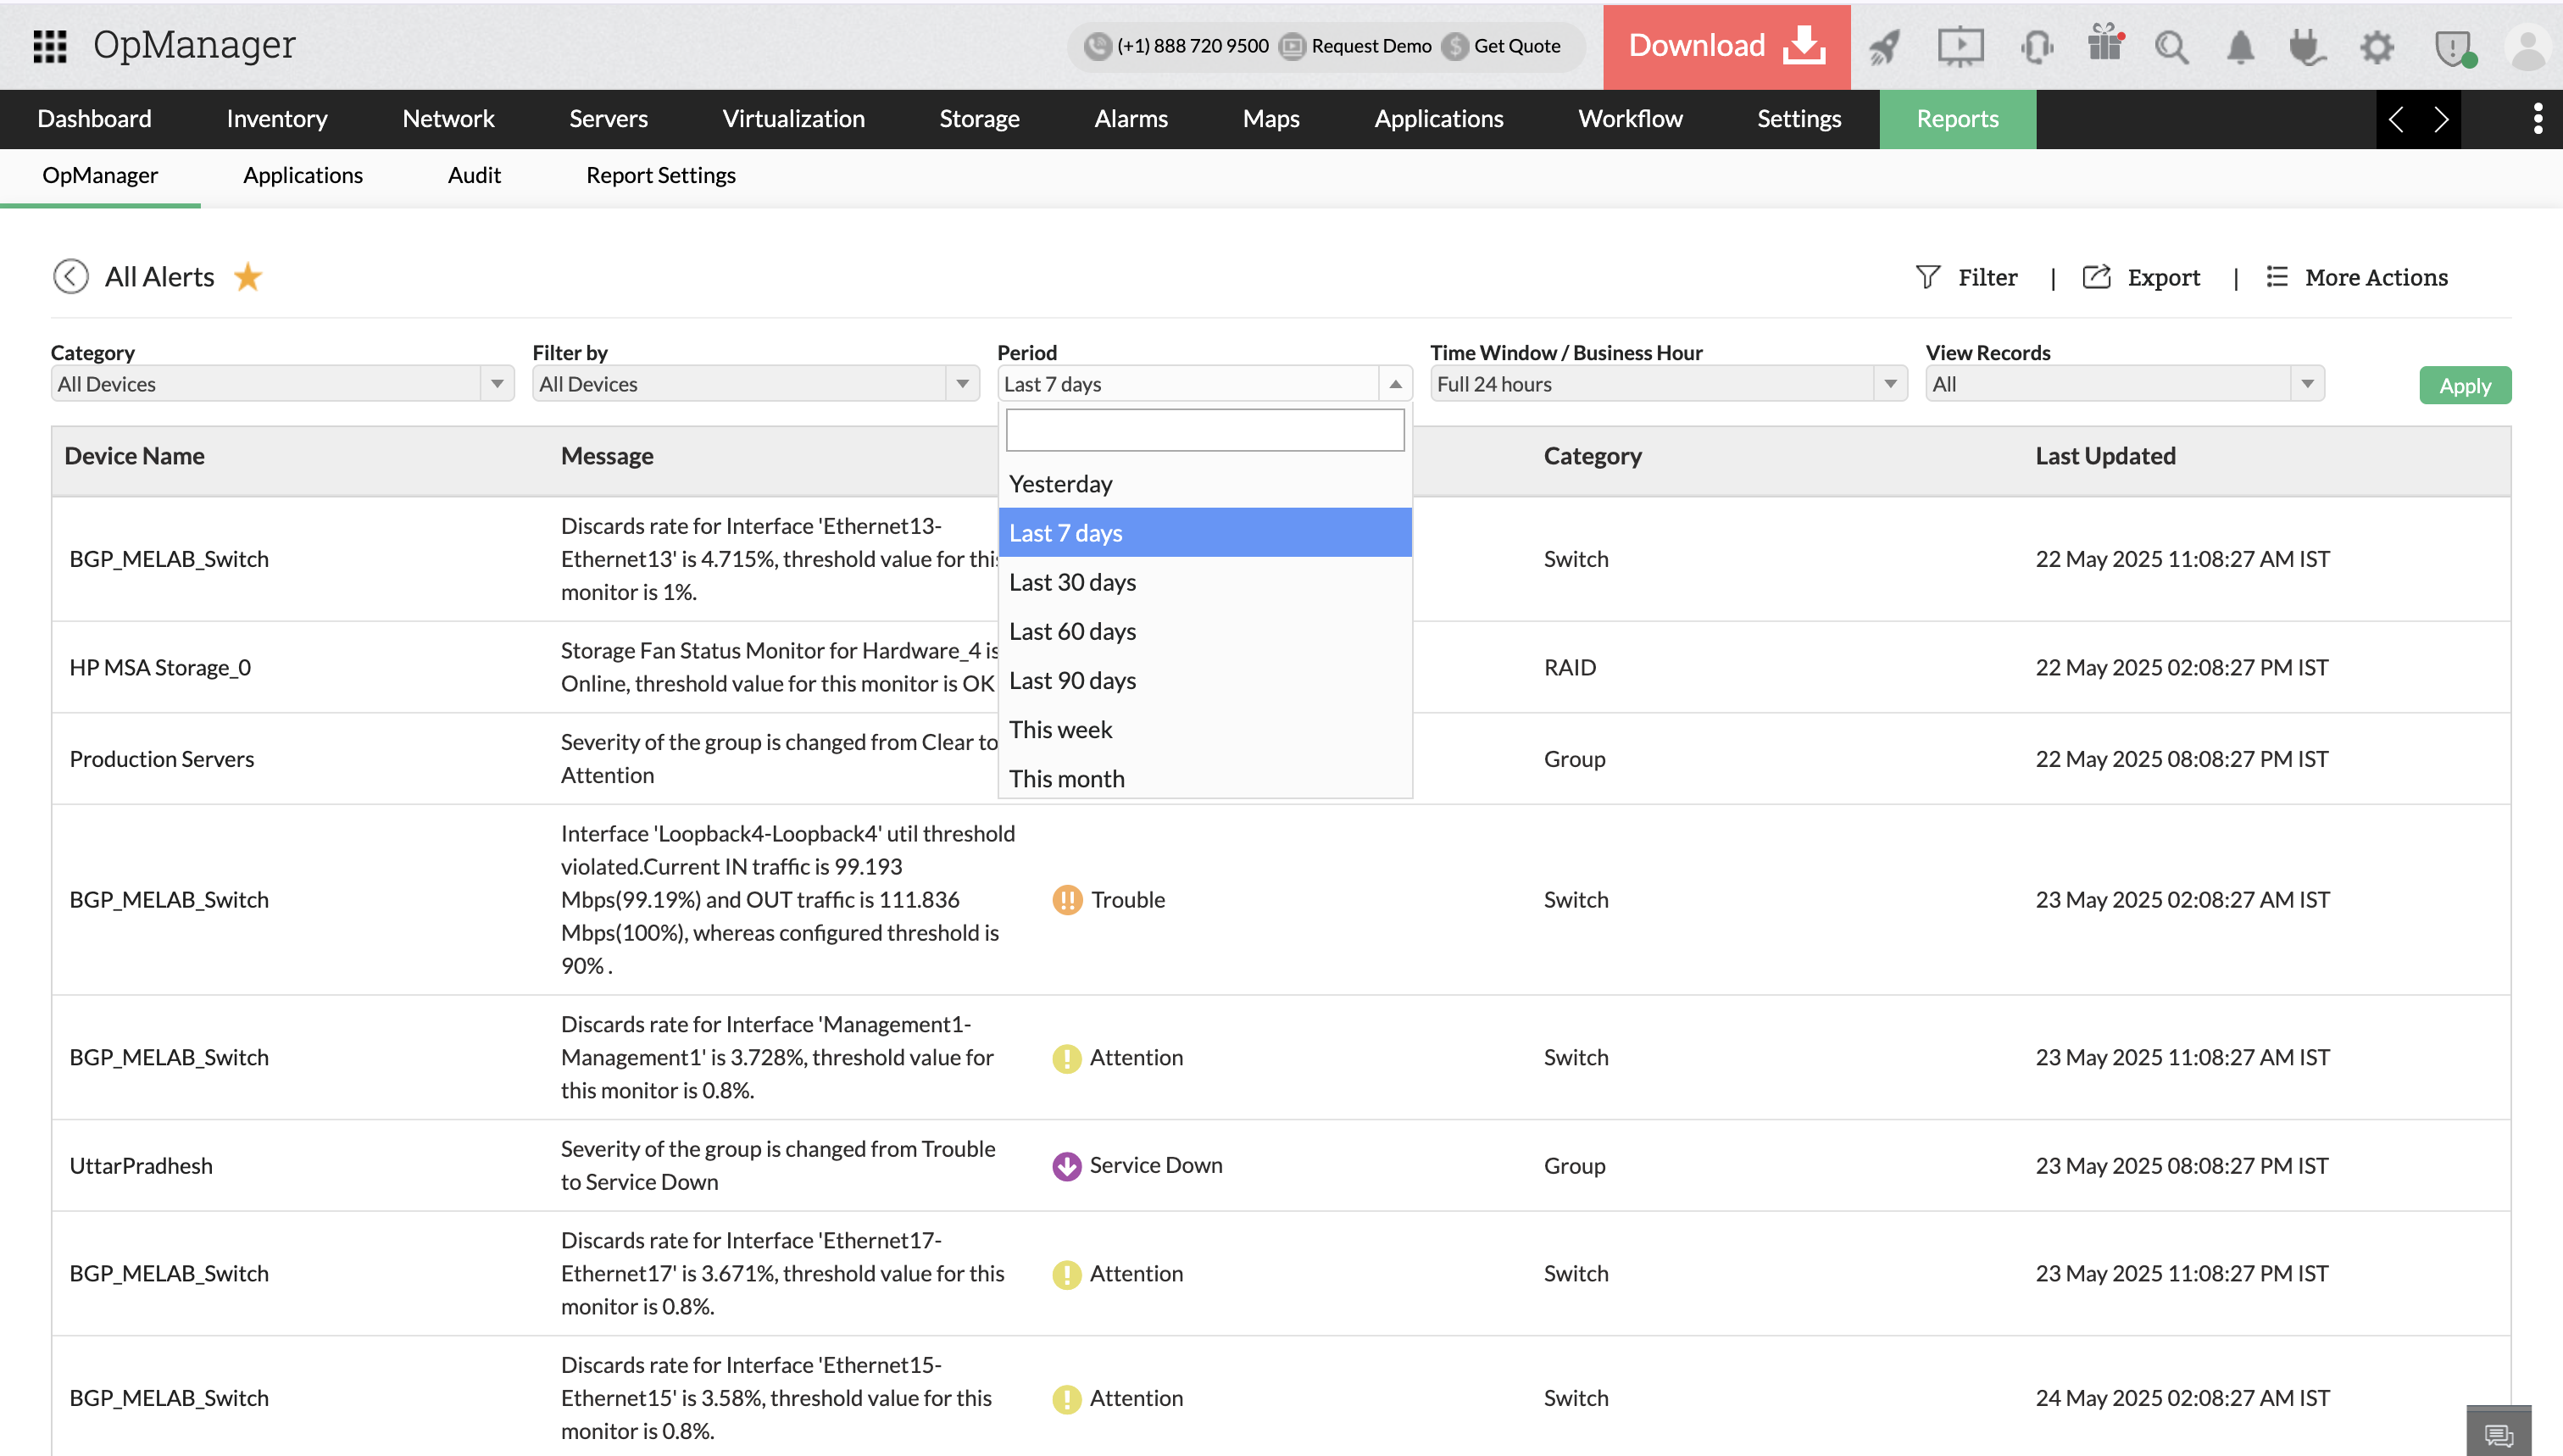Screen dimensions: 2563x1456
Task: Click the back arrow next to All Alerts
Action: [x=71, y=277]
